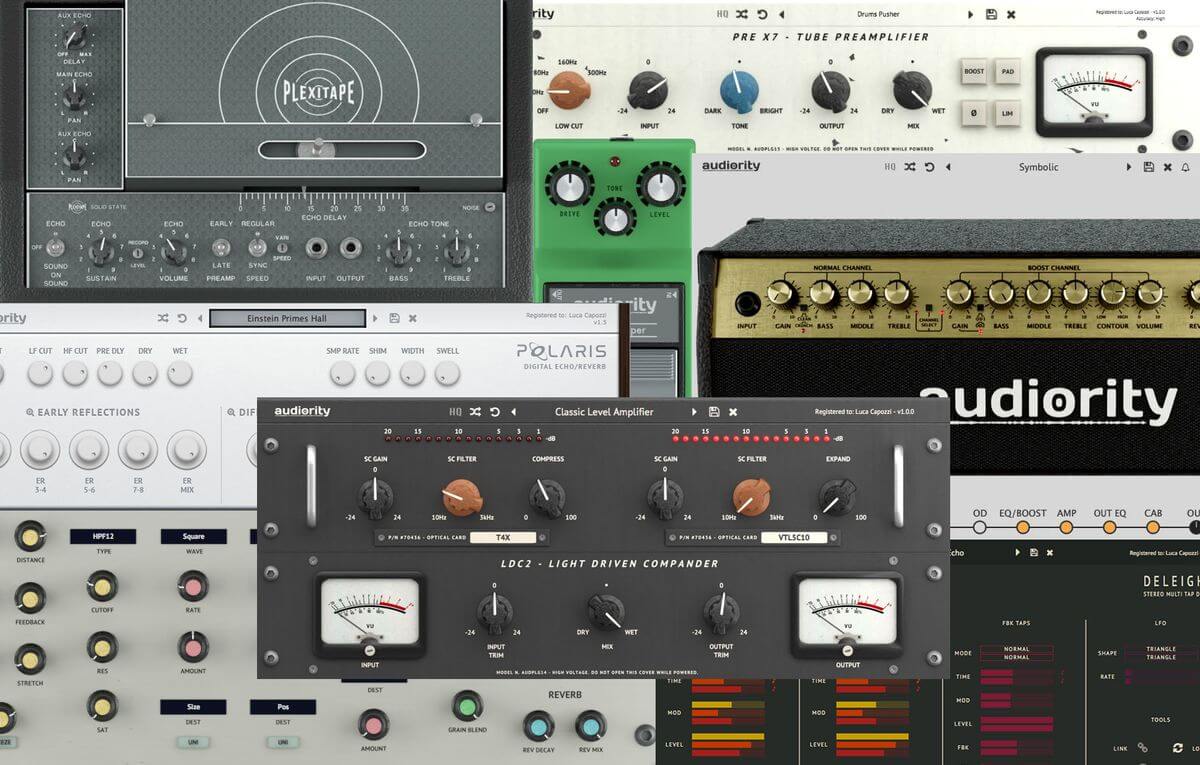Open the HPF12 filter type selector

point(102,537)
